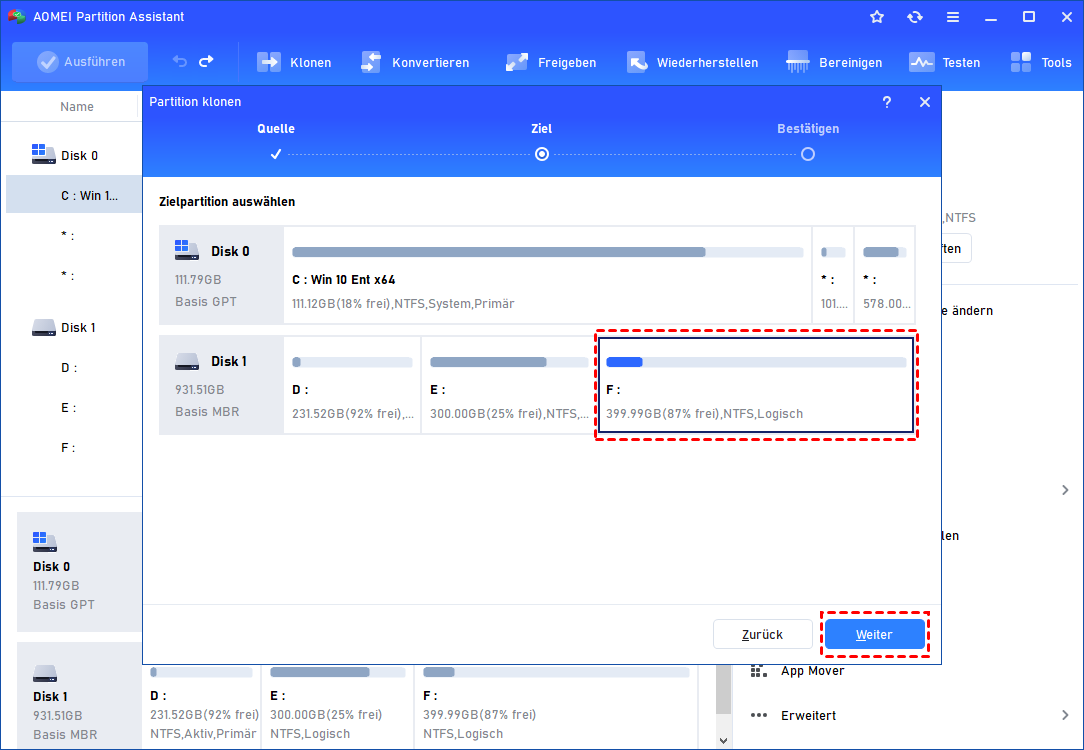Open the hamburger menu icon in title bar
1084x750 pixels.
click(x=953, y=17)
